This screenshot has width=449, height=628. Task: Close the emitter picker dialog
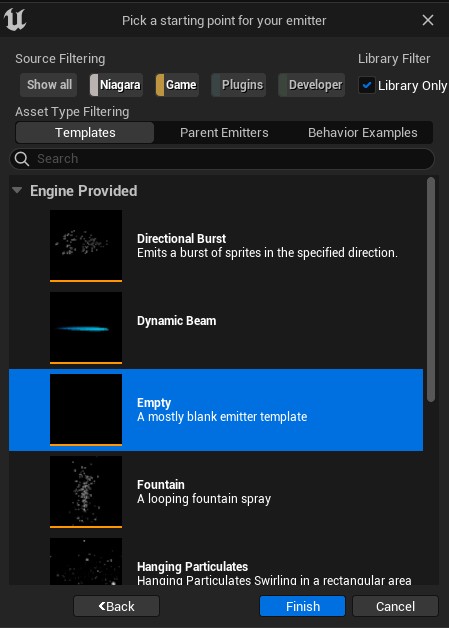click(428, 20)
